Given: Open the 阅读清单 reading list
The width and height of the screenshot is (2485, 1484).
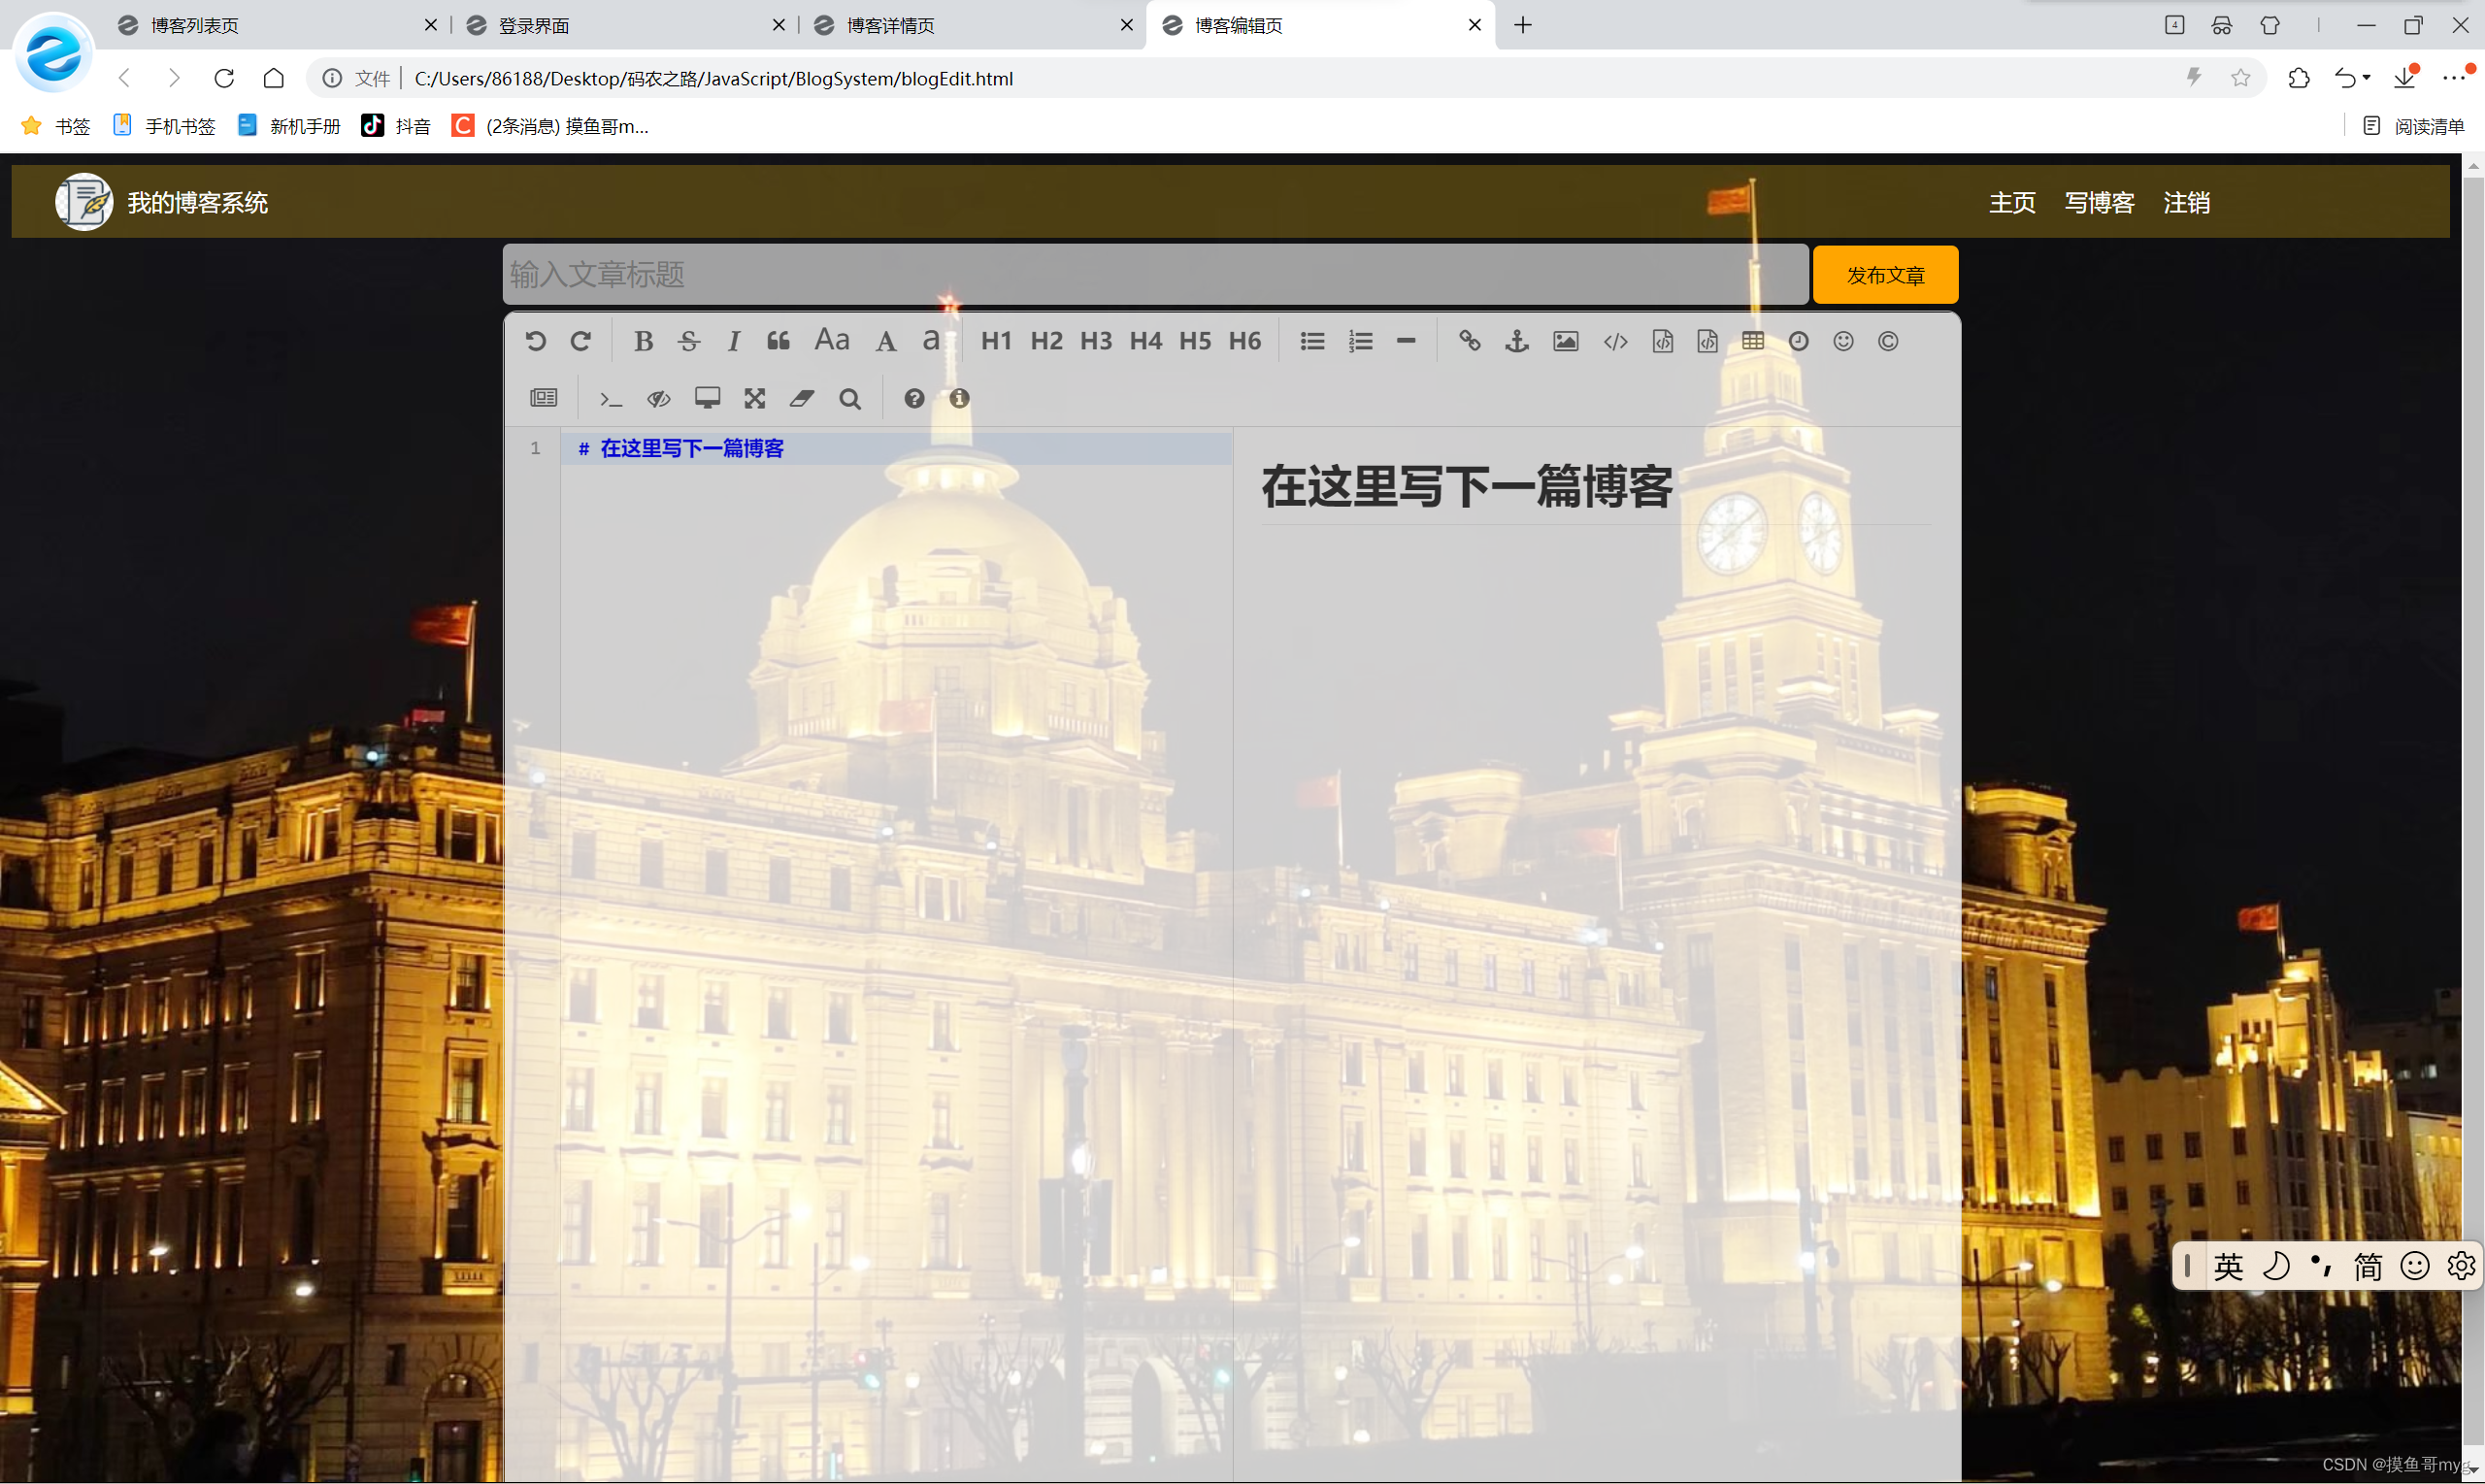Looking at the screenshot, I should (2413, 126).
